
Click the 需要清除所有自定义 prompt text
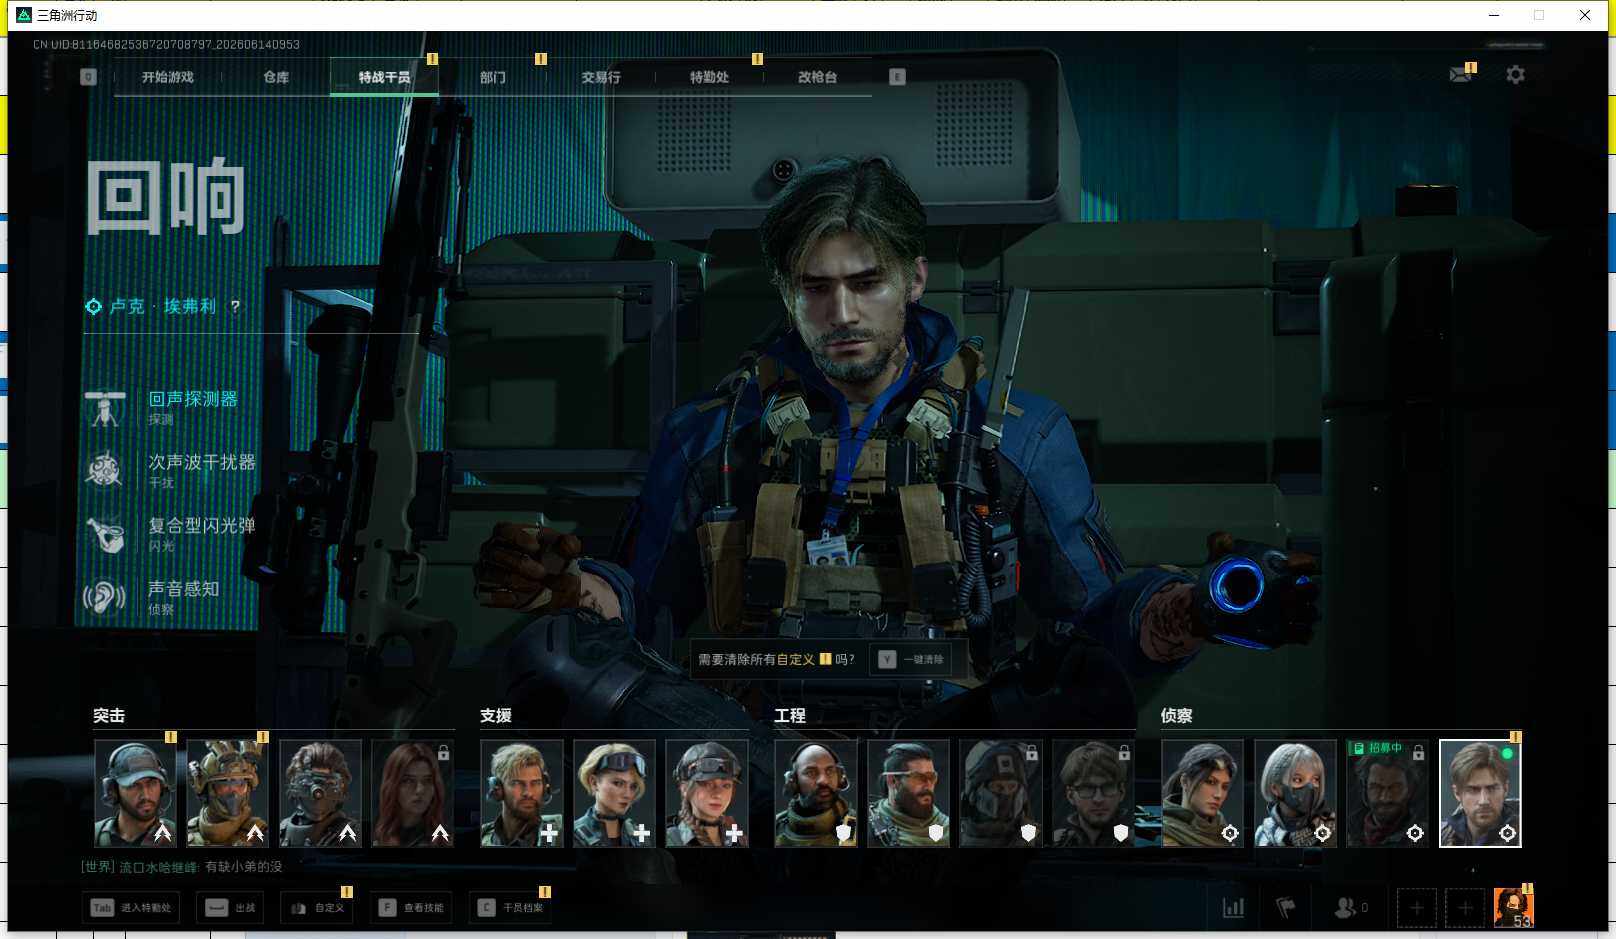tap(776, 659)
